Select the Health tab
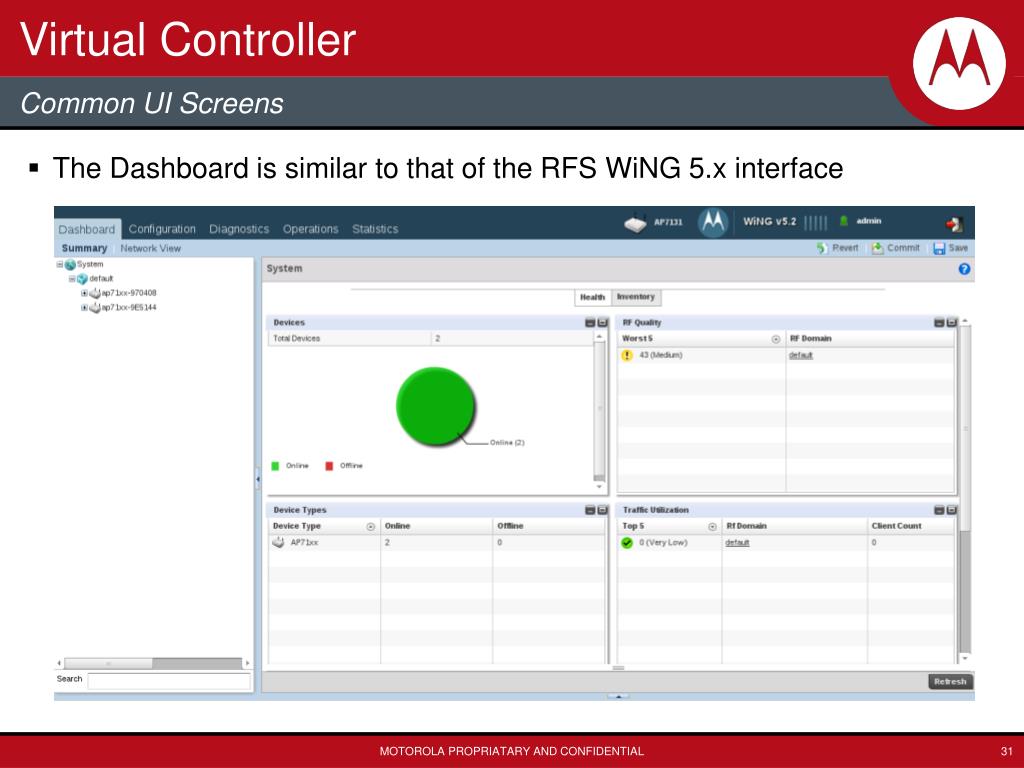This screenshot has width=1024, height=768. [x=592, y=297]
